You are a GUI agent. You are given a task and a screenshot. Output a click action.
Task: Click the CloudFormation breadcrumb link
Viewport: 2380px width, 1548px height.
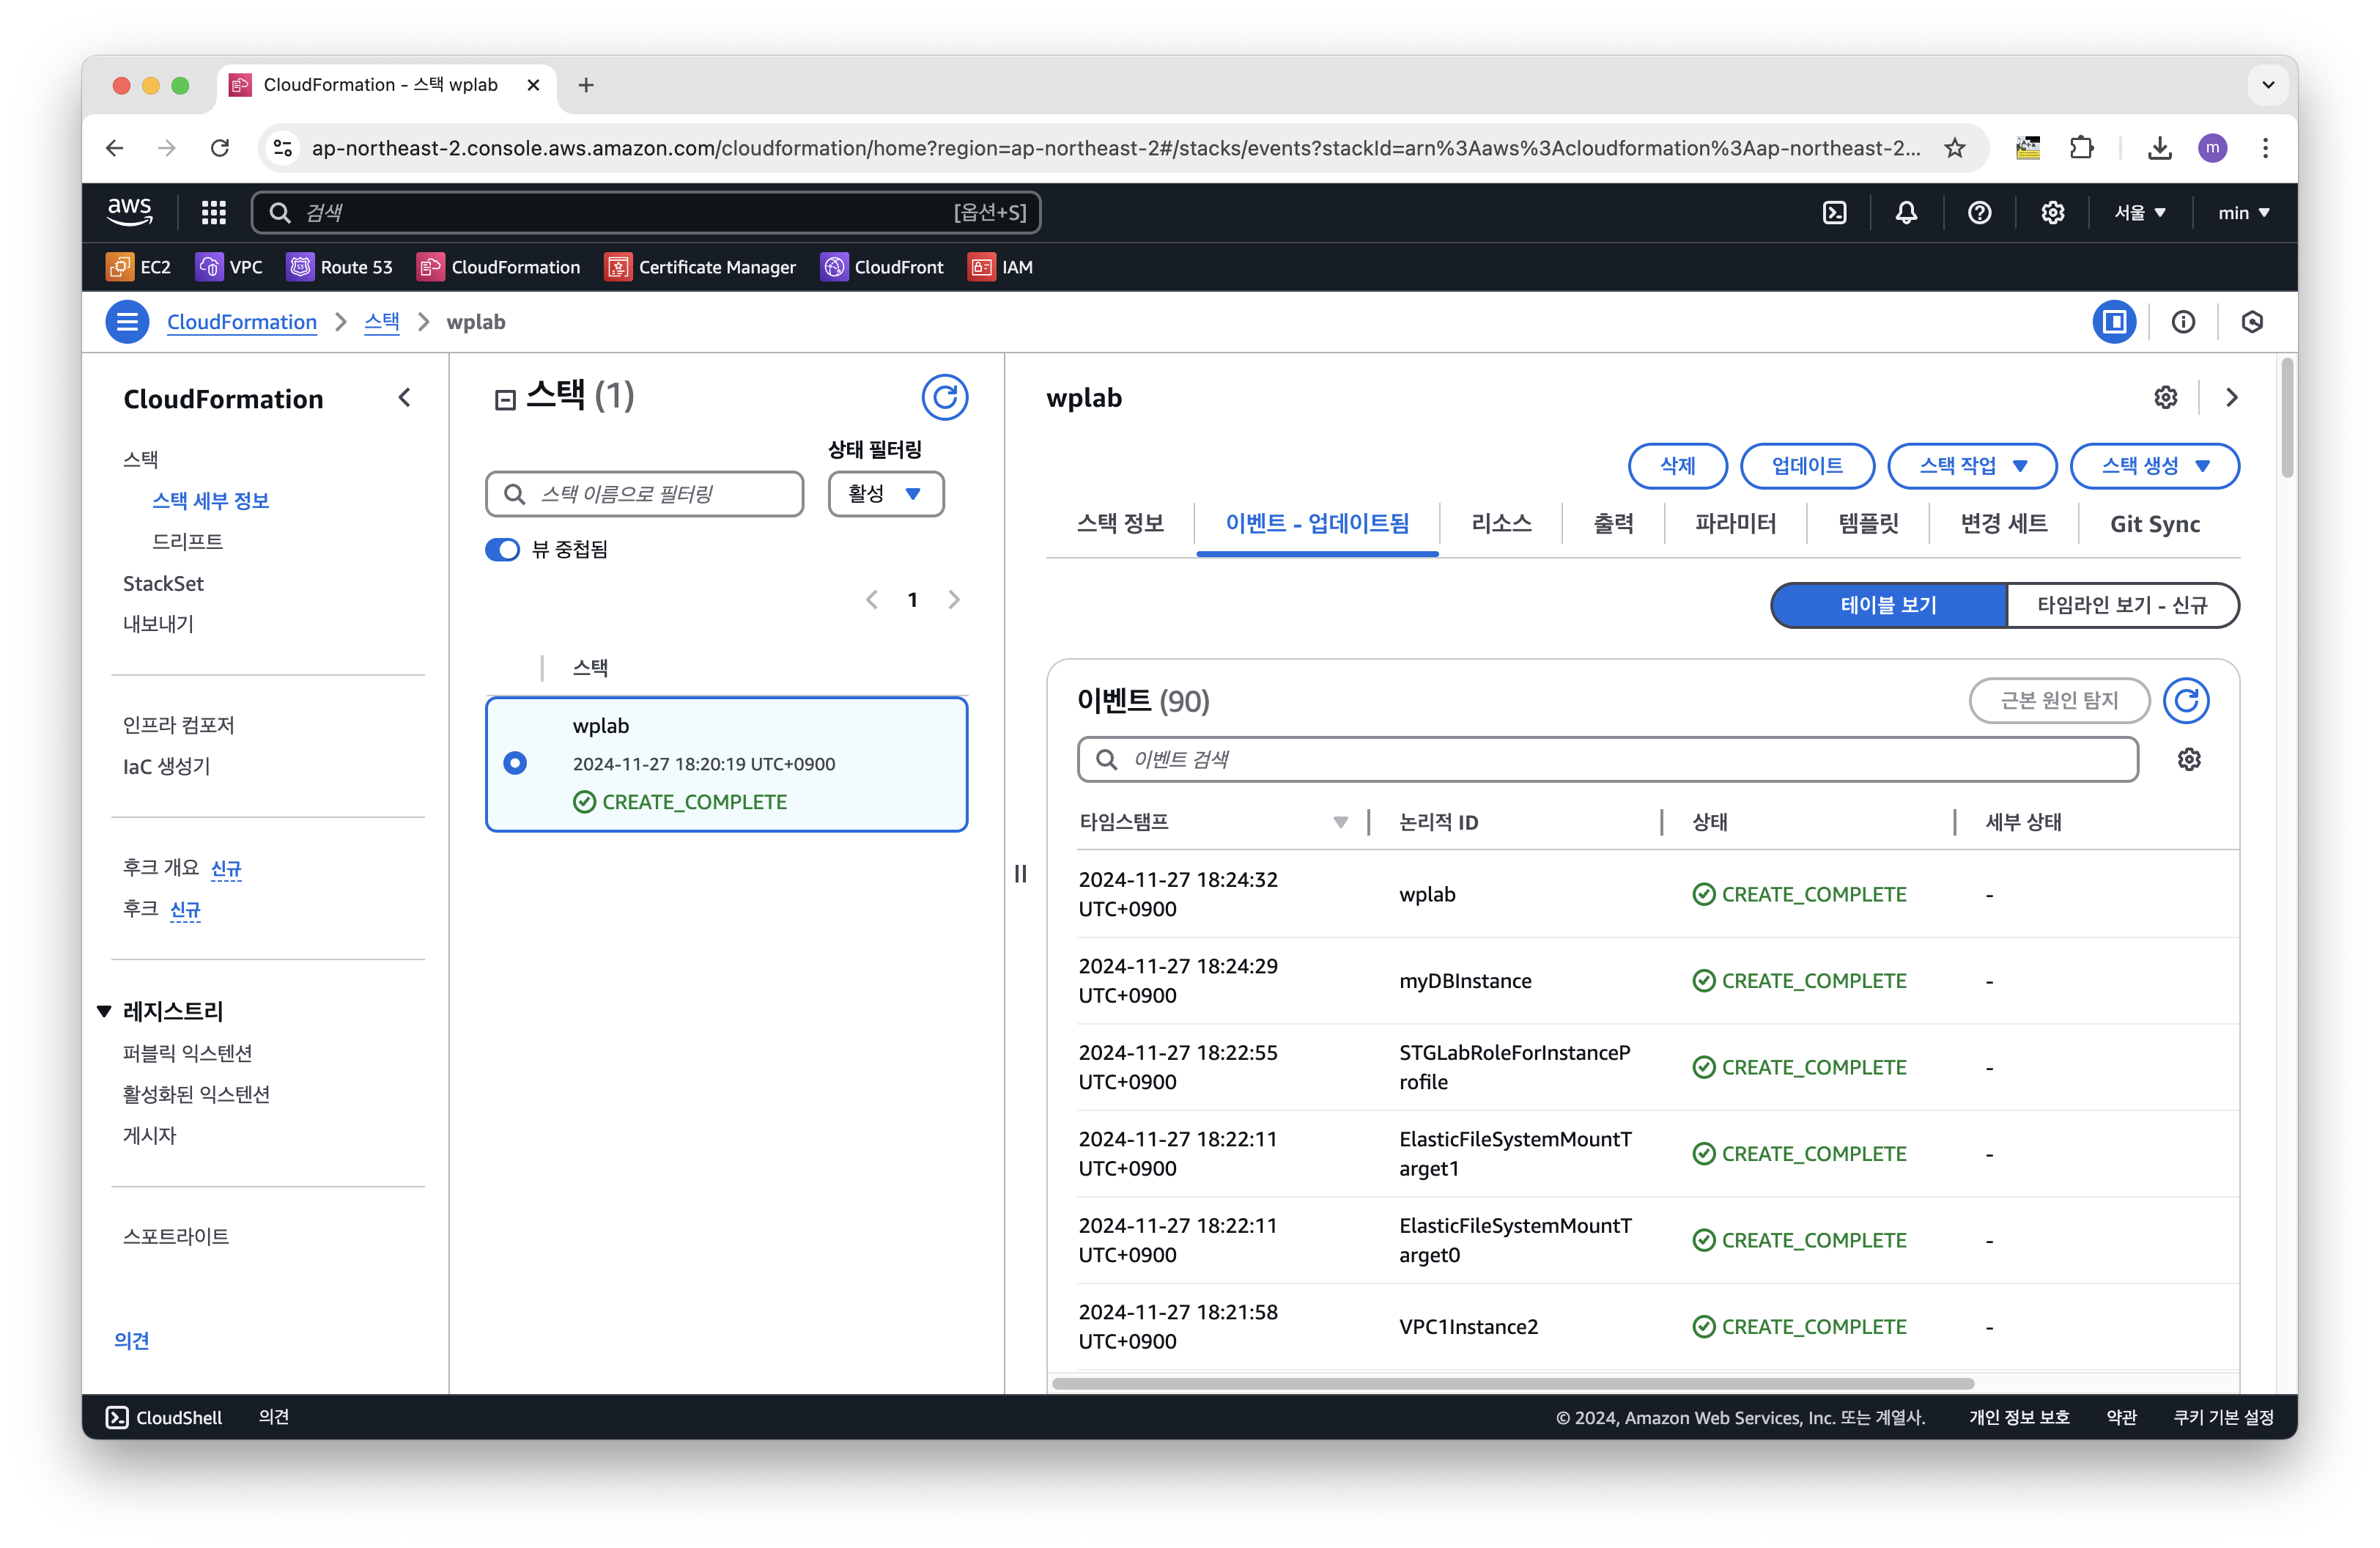(241, 322)
